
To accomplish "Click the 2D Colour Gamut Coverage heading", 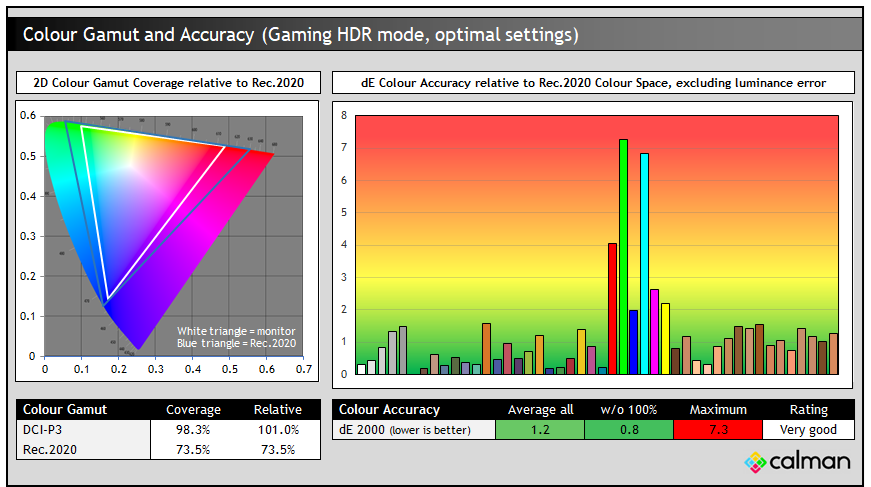I will (x=168, y=82).
